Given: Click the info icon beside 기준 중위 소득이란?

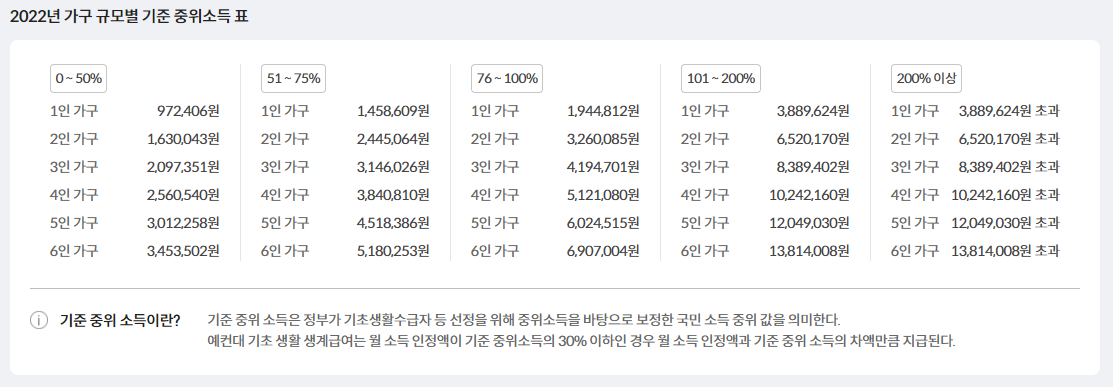Looking at the screenshot, I should click(x=39, y=320).
